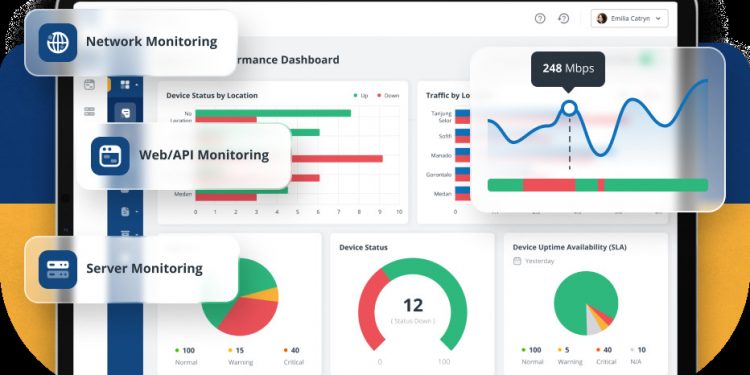Screen dimensions: 750x375
Task: Open the help question mark icon
Action: click(x=540, y=19)
